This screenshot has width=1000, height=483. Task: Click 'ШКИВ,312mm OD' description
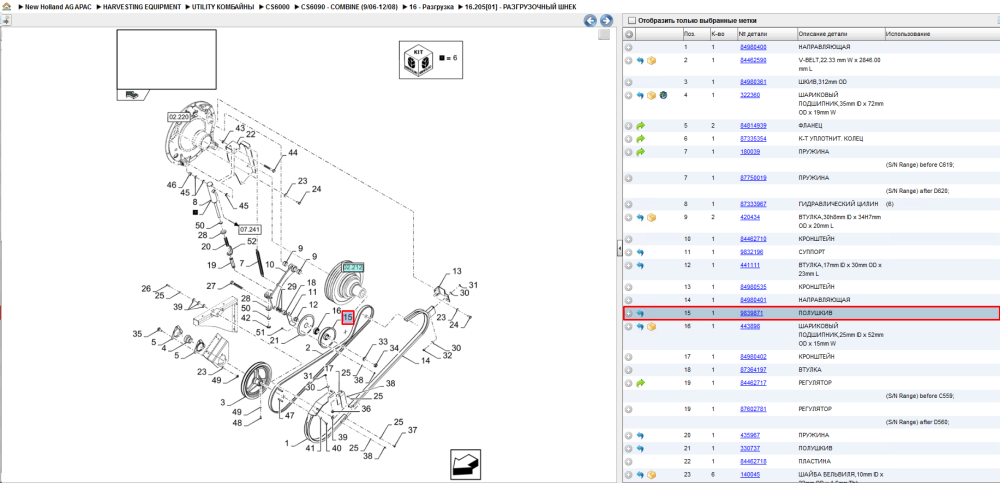[822, 82]
